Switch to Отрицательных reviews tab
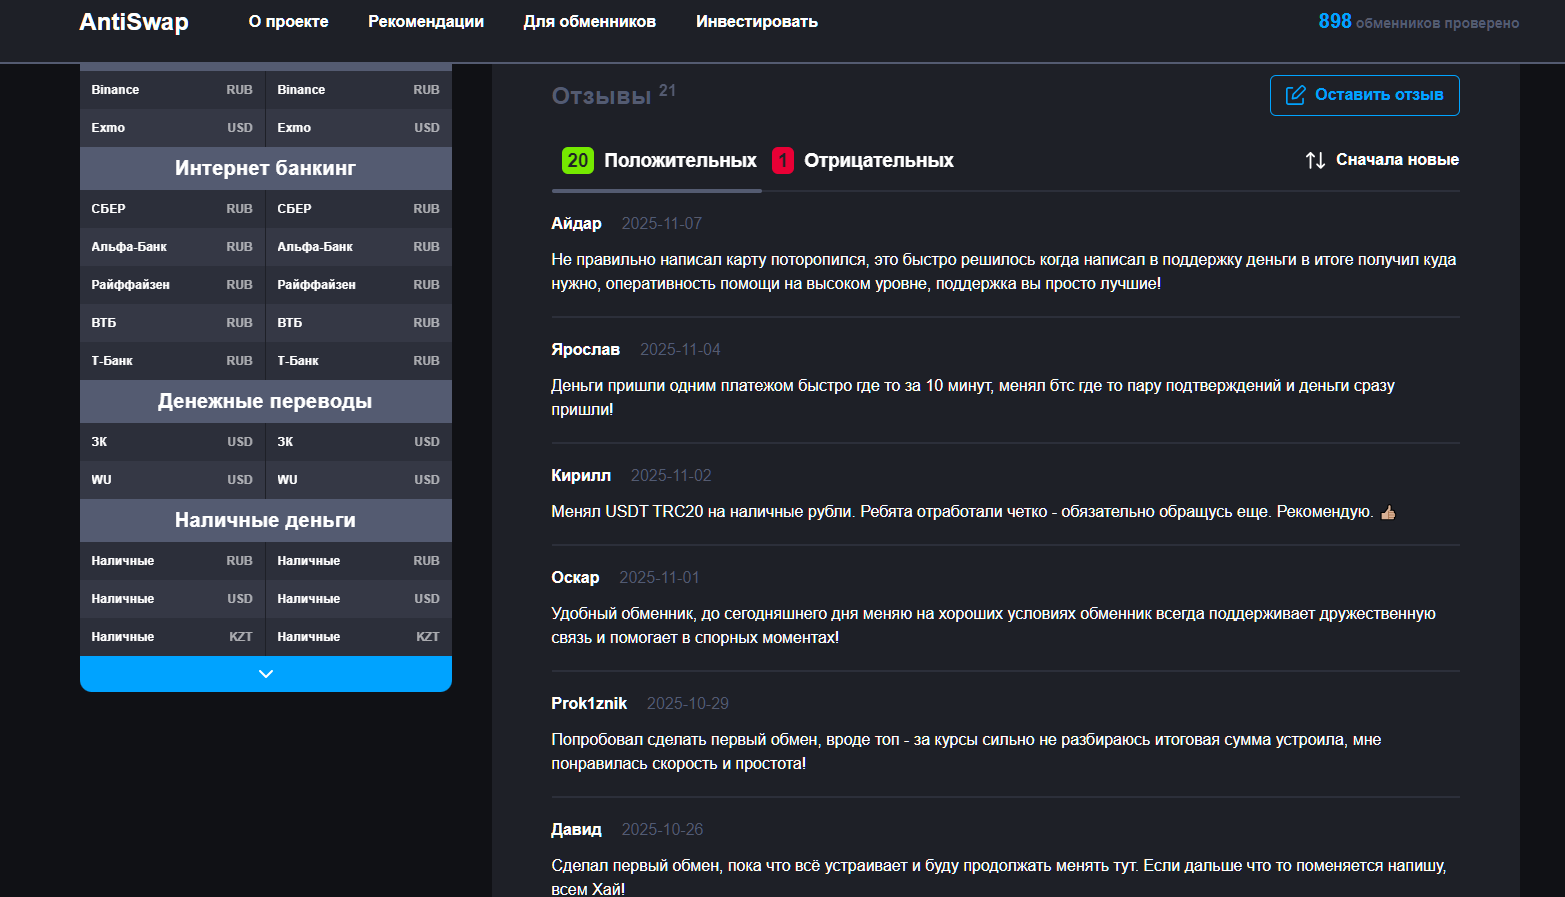 coord(878,160)
